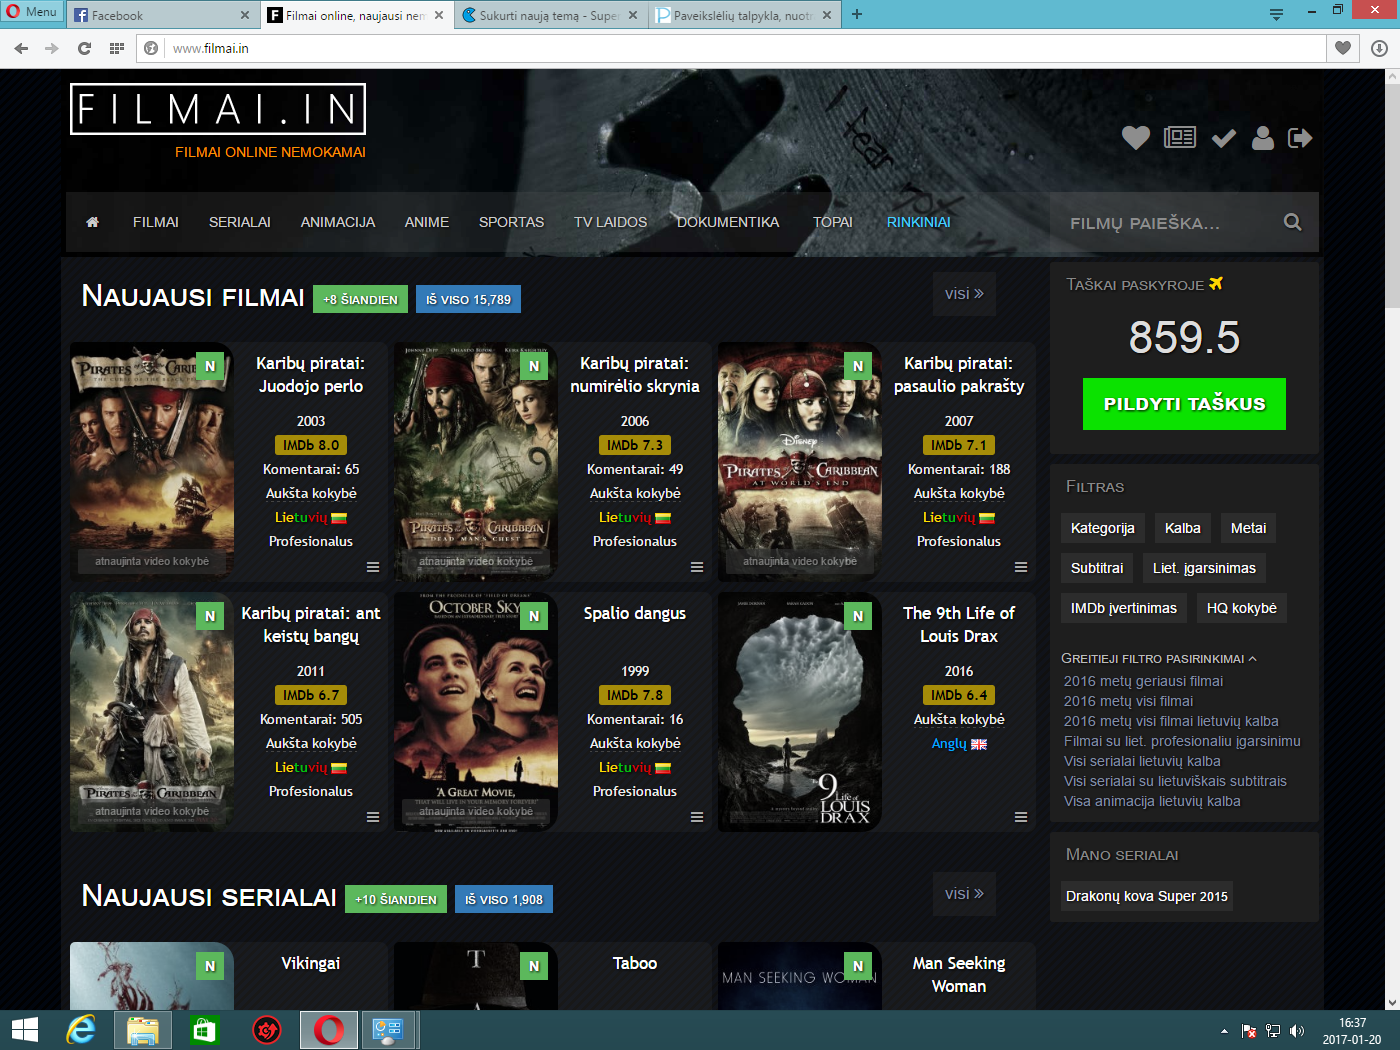Open File Explorer from taskbar
The height and width of the screenshot is (1050, 1400).
tap(143, 1030)
